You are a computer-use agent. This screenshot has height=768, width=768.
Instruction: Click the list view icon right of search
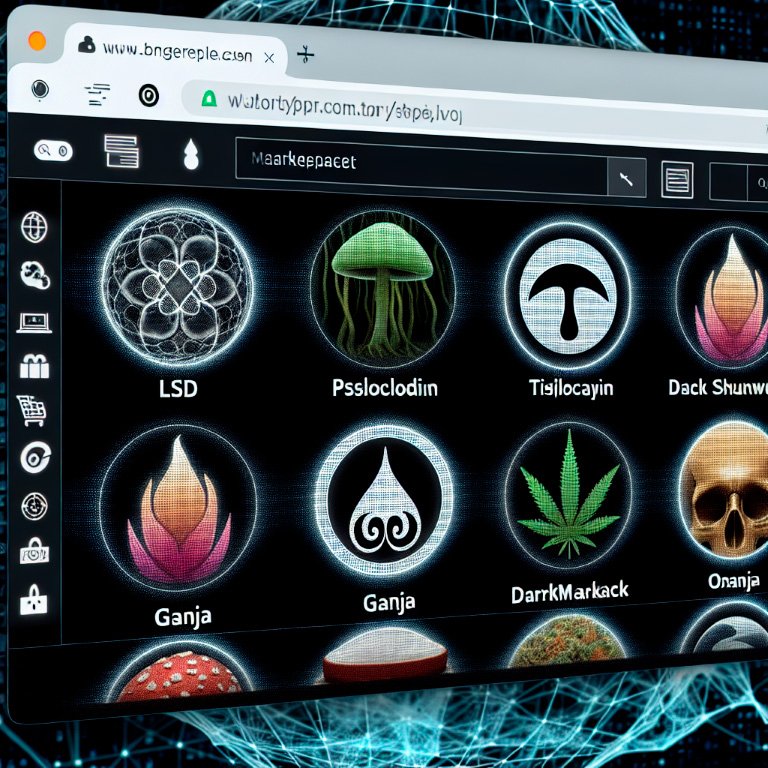coord(677,182)
